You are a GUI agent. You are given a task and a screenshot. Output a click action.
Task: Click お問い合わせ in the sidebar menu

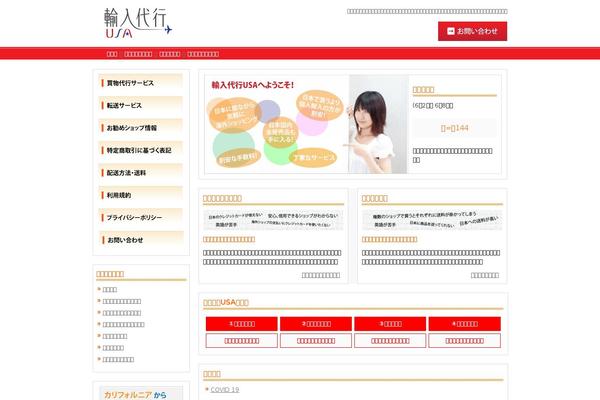click(x=140, y=240)
